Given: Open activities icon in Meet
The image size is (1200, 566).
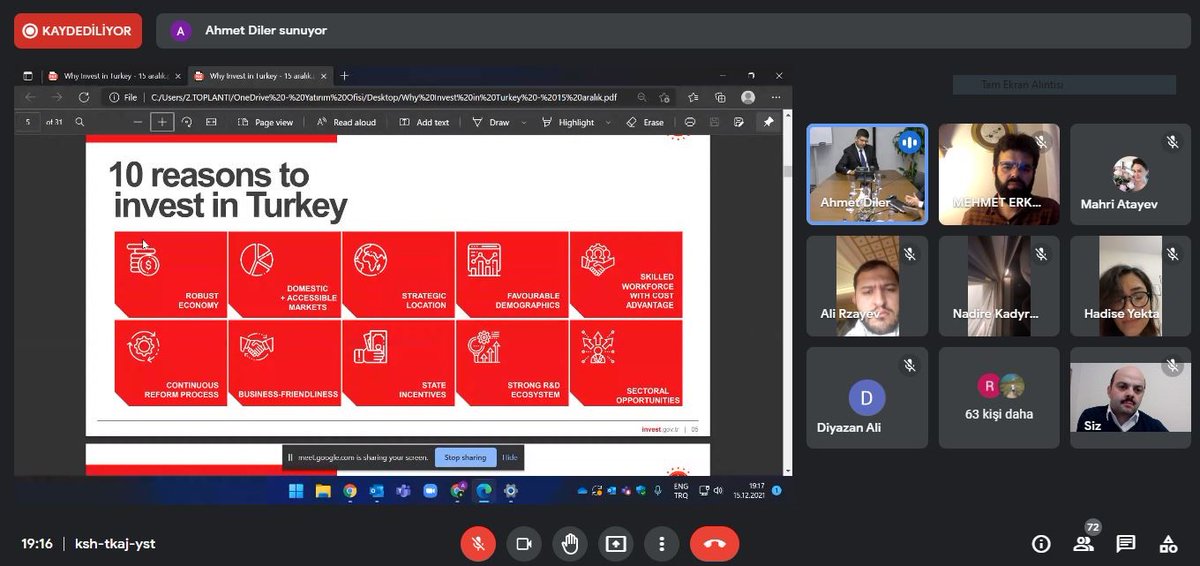Looking at the screenshot, I should click(1168, 544).
